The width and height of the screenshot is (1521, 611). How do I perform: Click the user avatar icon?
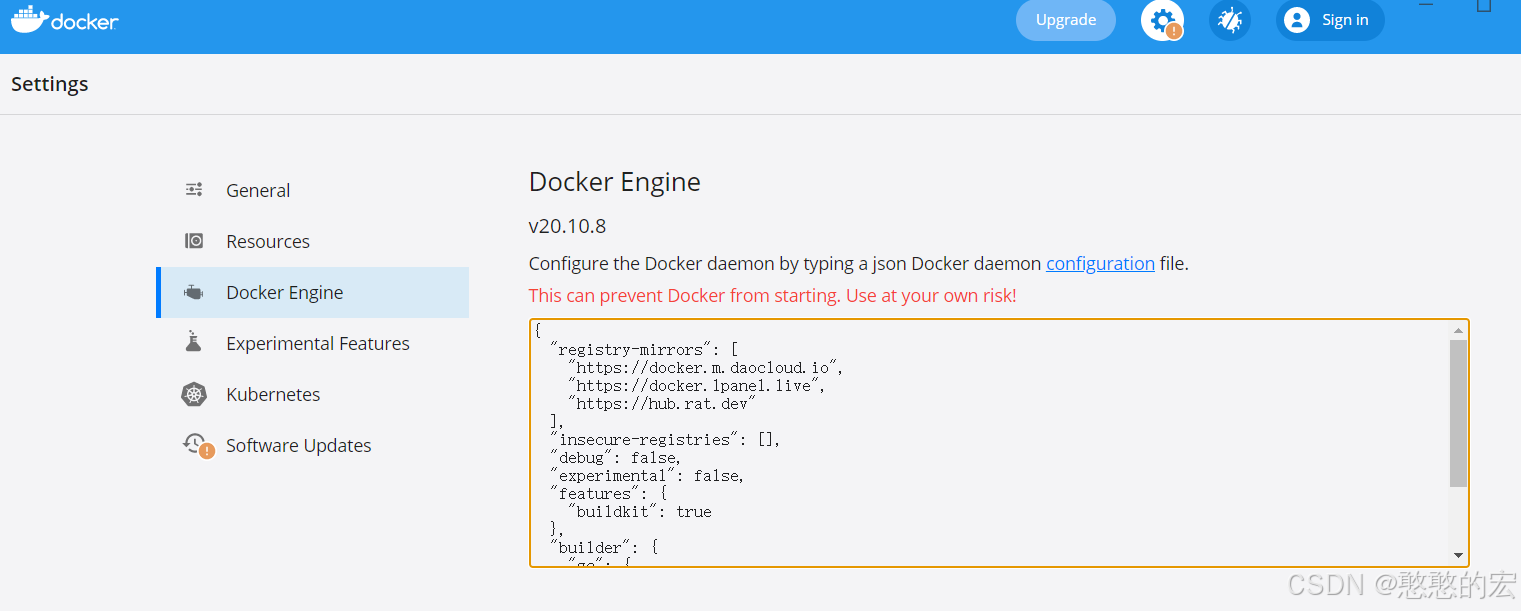pyautogui.click(x=1297, y=20)
